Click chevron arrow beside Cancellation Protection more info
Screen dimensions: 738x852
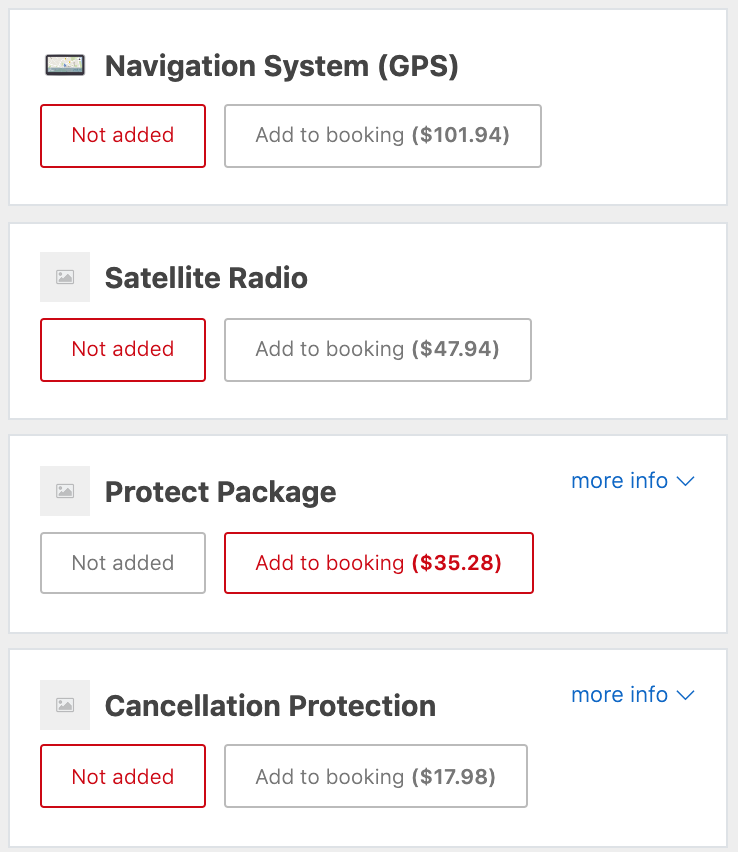[685, 696]
